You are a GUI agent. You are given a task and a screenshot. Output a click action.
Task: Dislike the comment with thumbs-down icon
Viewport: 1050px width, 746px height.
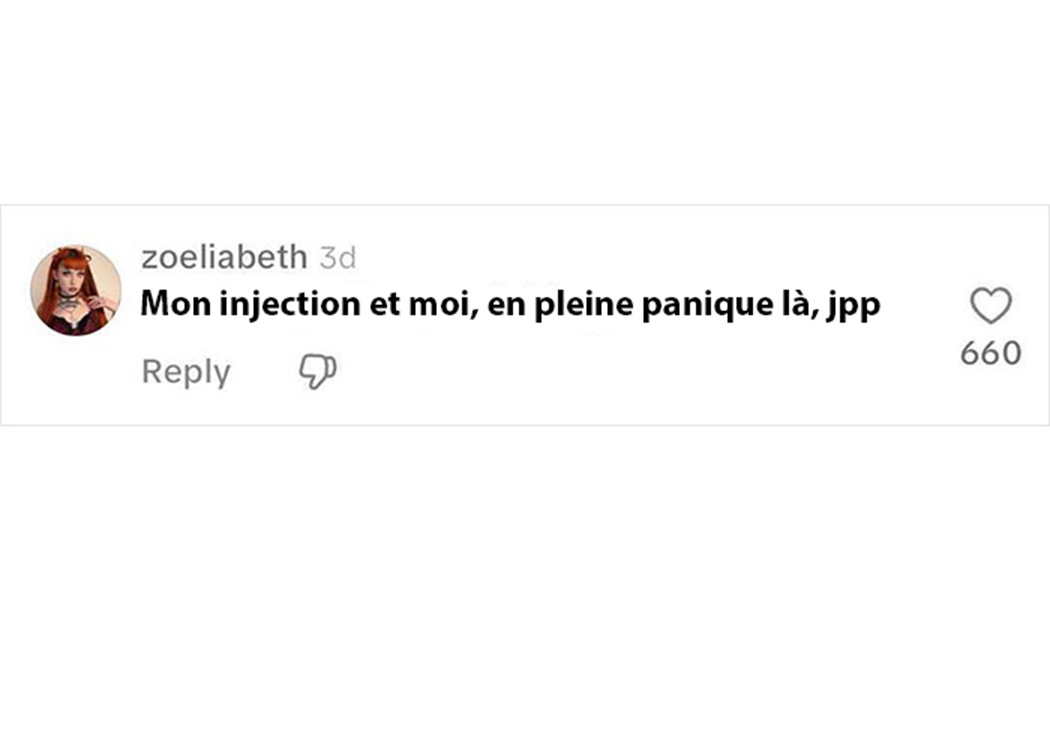point(318,371)
